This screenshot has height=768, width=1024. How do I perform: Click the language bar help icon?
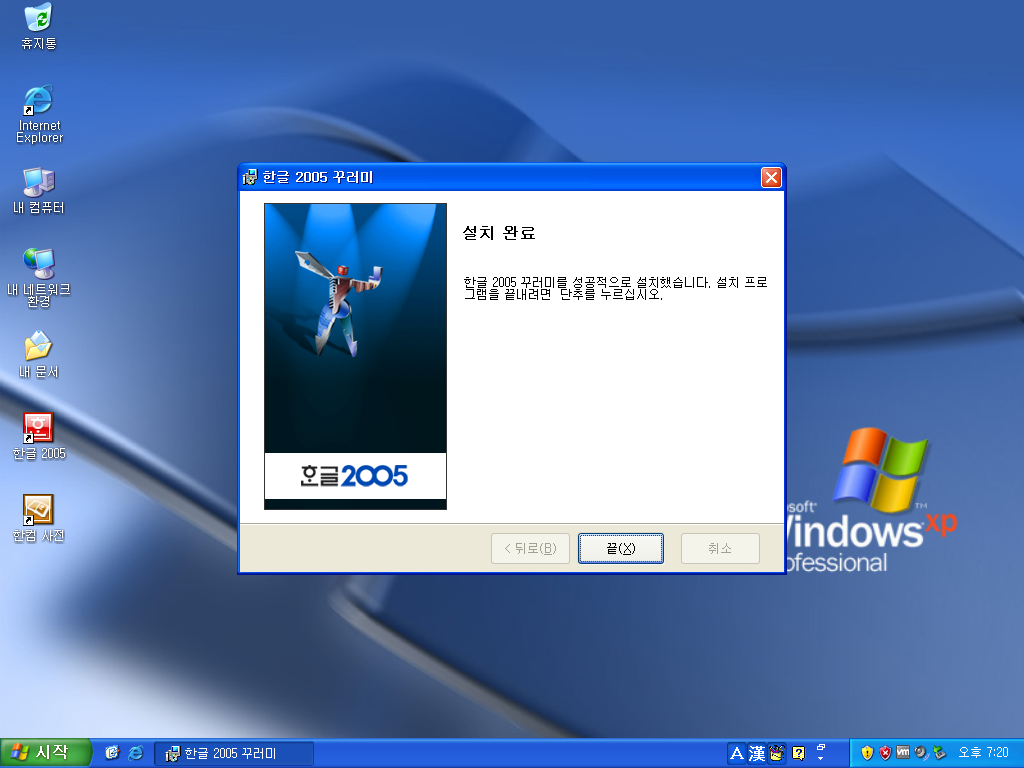tap(798, 754)
